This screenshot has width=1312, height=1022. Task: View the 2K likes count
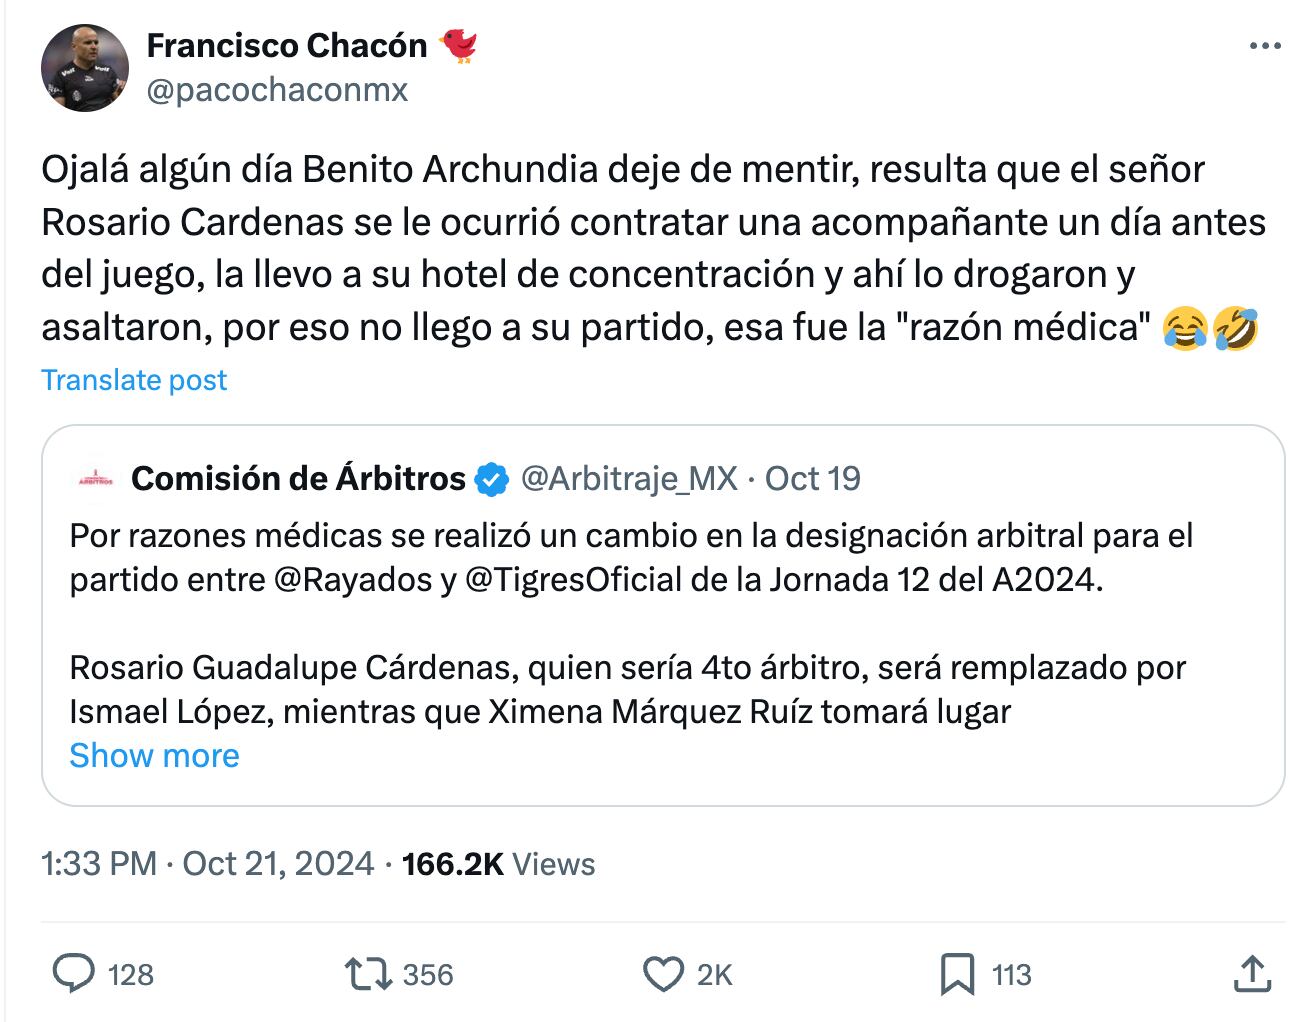click(x=712, y=974)
